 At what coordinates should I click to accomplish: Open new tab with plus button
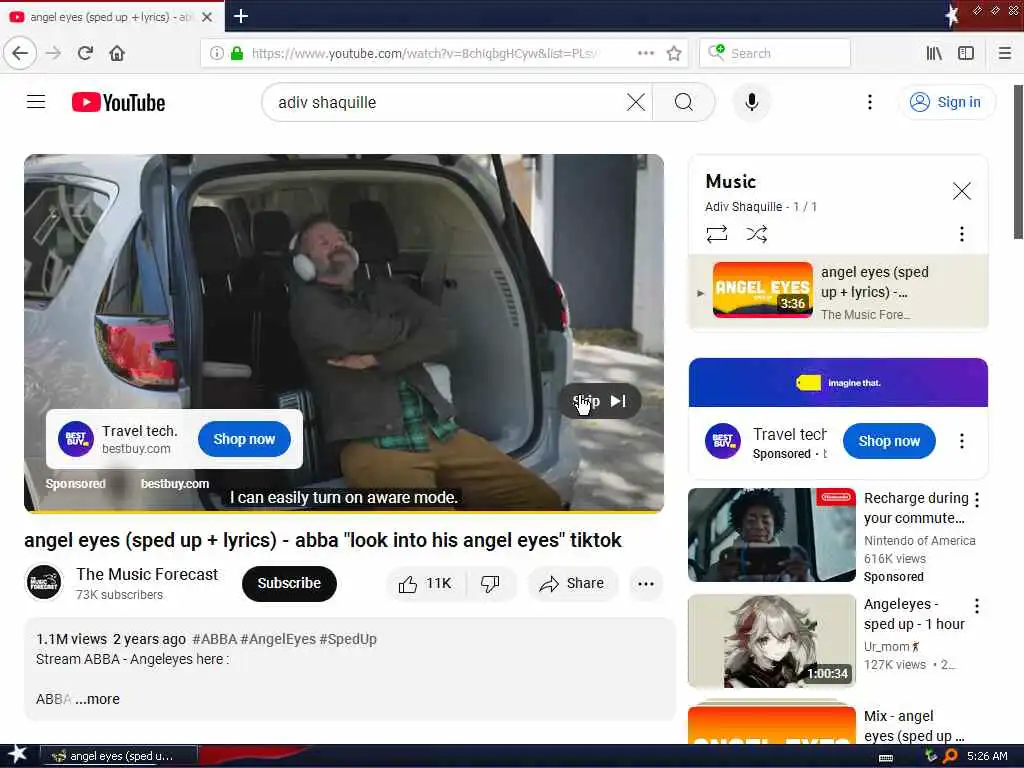(240, 16)
